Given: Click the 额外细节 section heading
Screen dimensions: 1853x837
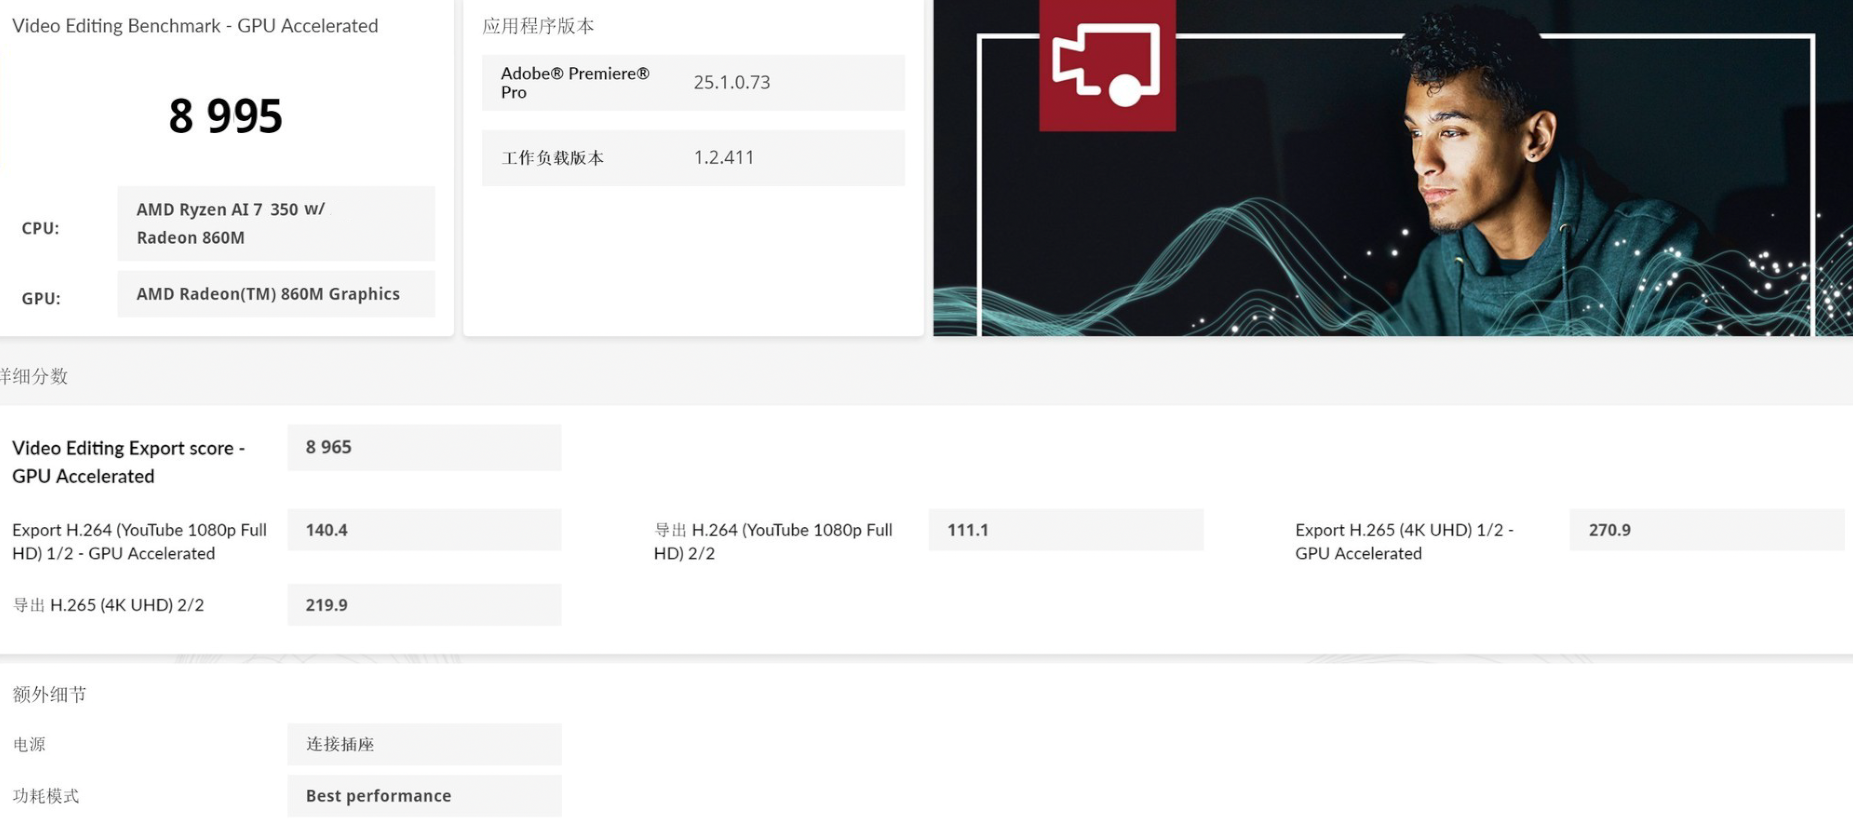Looking at the screenshot, I should coord(49,694).
